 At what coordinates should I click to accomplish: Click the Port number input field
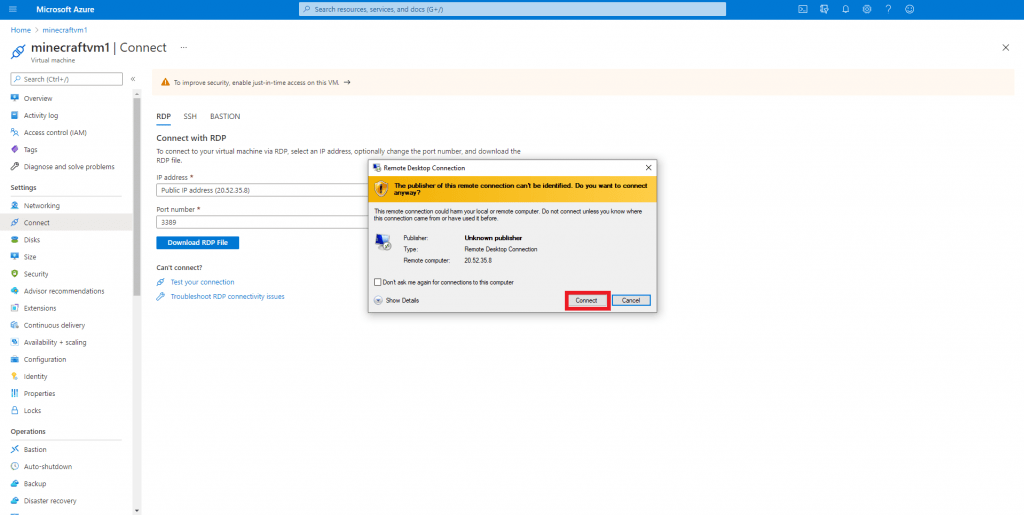[260, 222]
